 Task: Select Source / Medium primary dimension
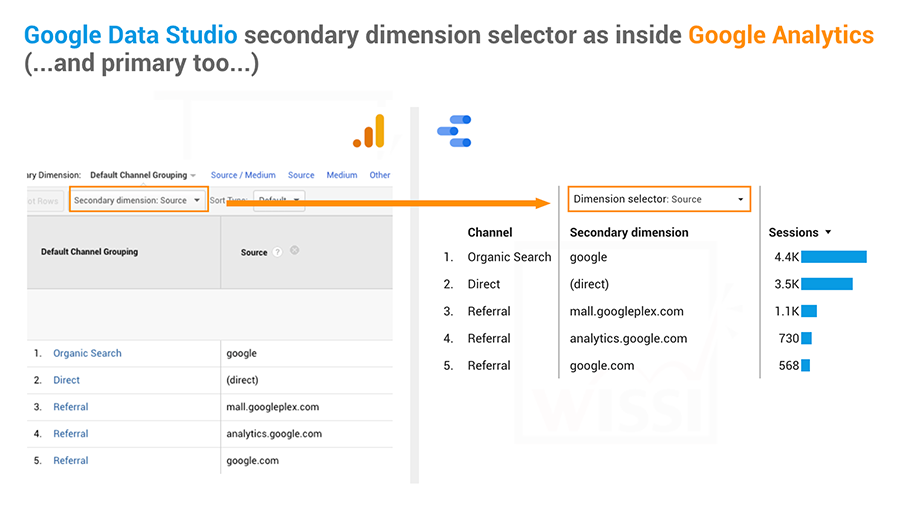point(243,175)
